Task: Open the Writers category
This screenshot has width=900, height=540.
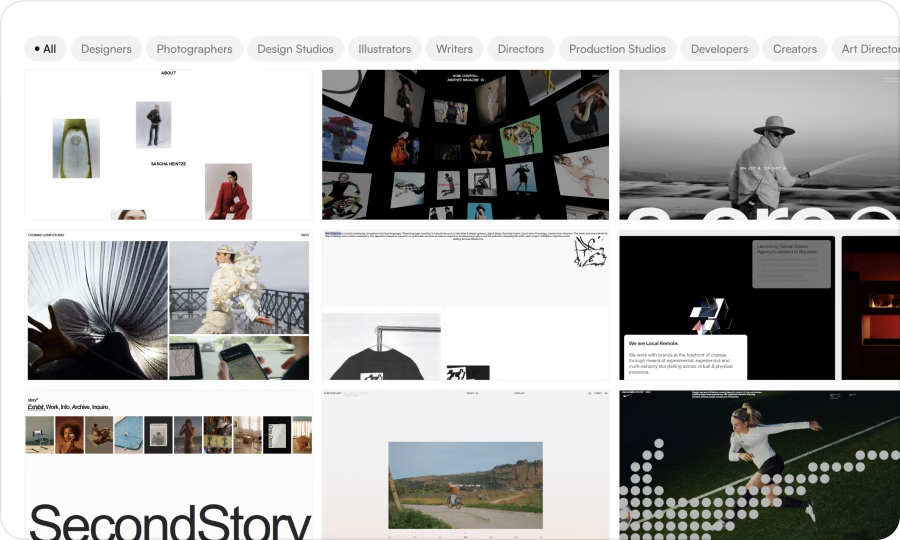Action: pyautogui.click(x=454, y=49)
